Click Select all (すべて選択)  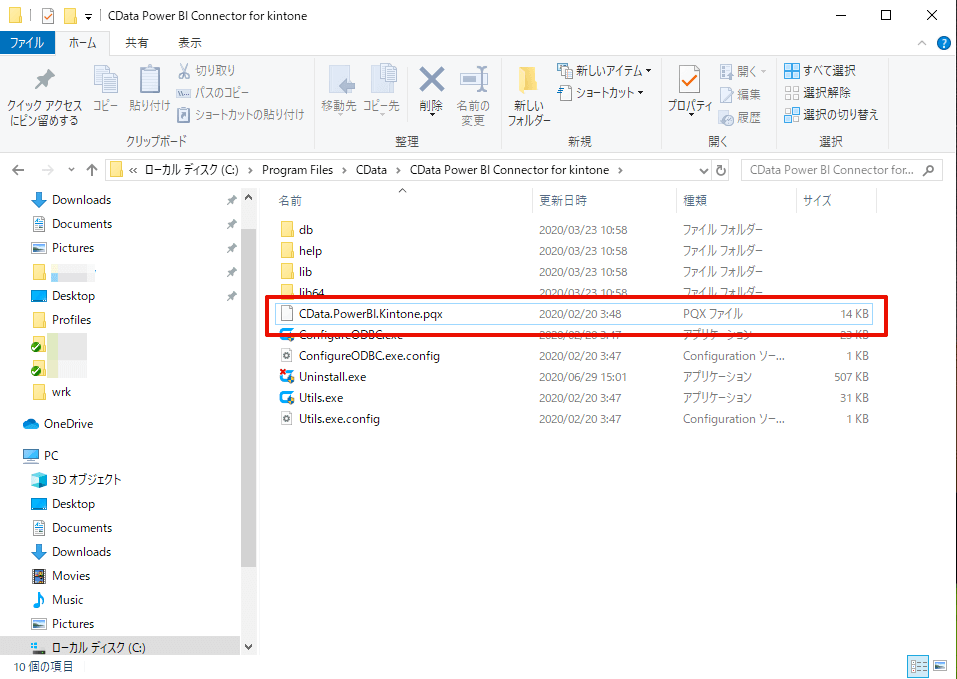(x=820, y=71)
